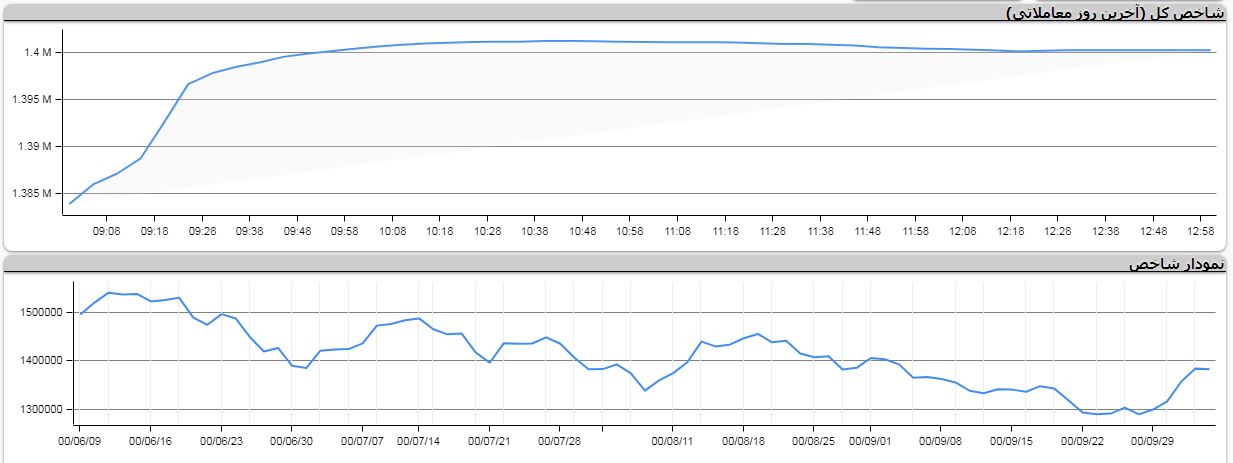The height and width of the screenshot is (463, 1233).
Task: Click the 'شاخص کل' chart title header
Action: [1115, 13]
